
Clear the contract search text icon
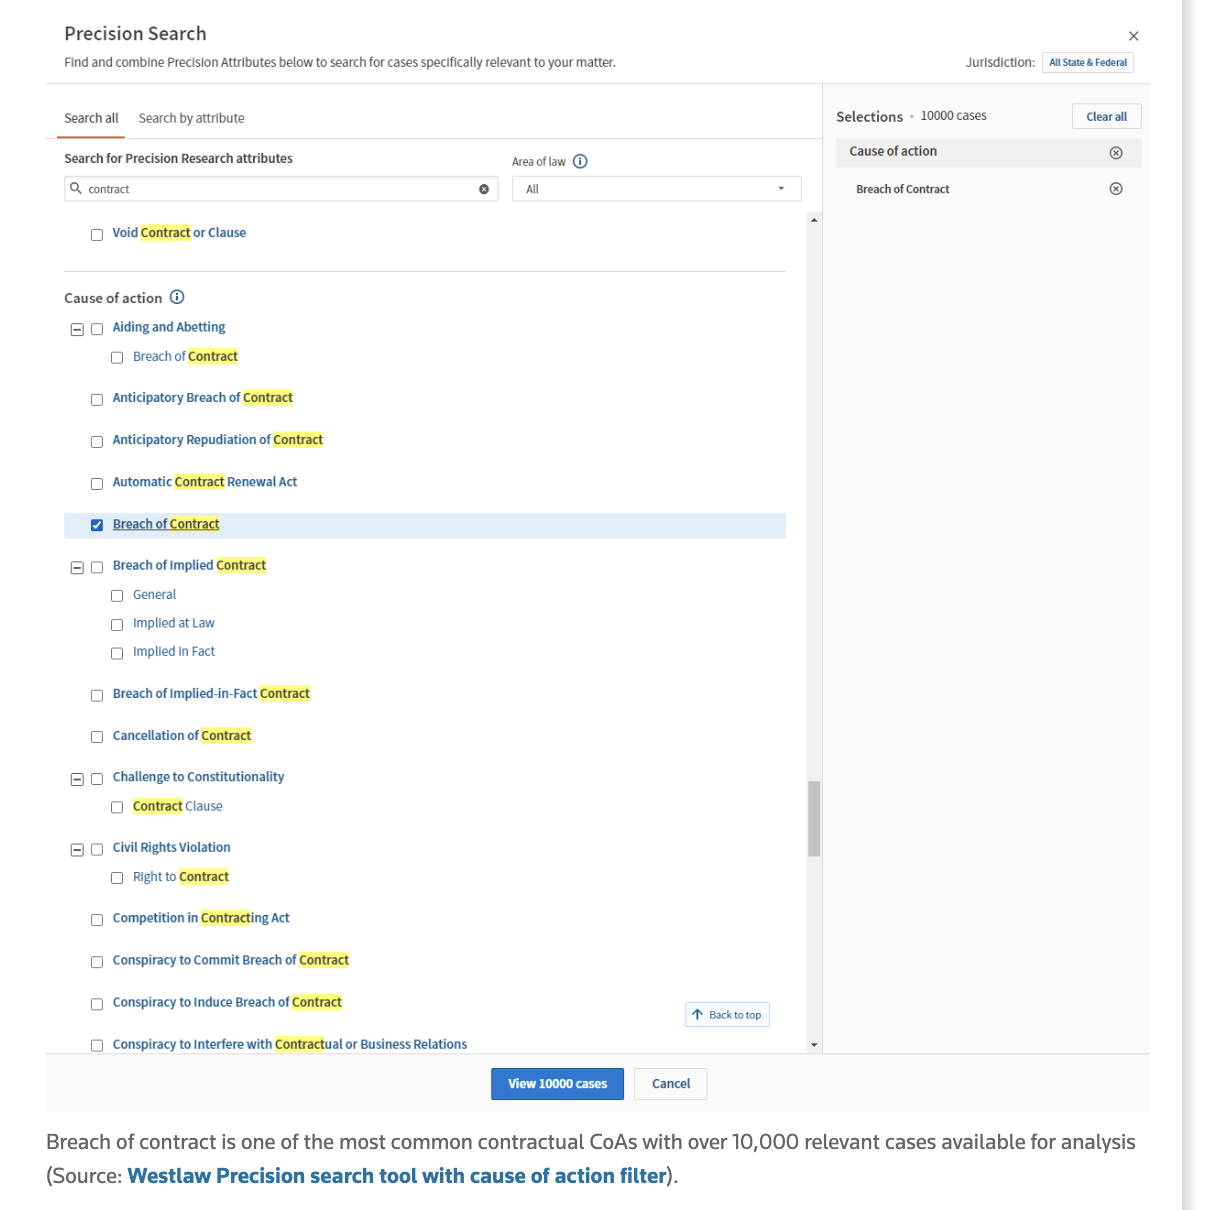coord(484,189)
